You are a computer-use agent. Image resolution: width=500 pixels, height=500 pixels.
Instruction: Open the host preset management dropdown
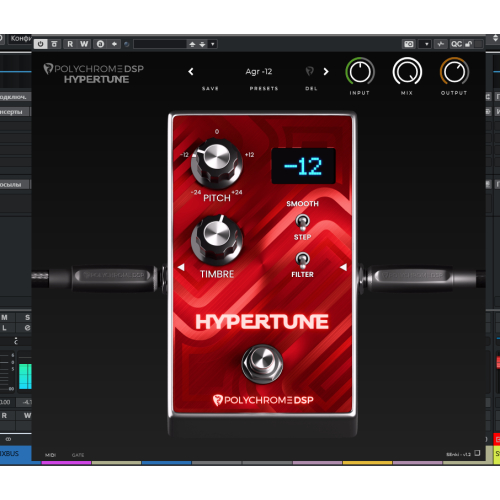[x=213, y=44]
